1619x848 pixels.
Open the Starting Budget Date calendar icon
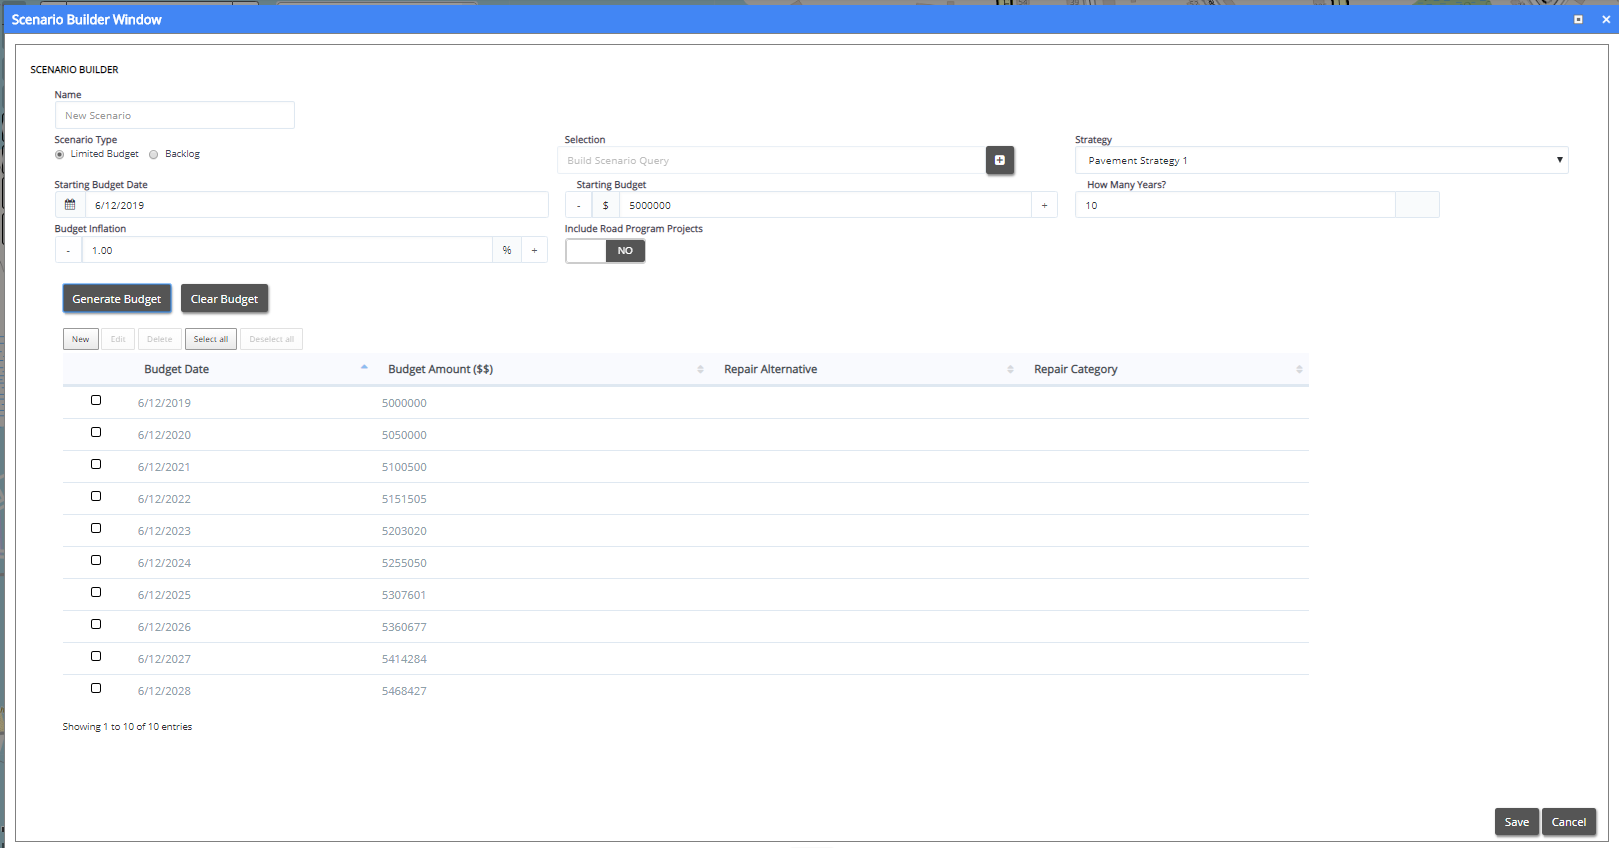pyautogui.click(x=70, y=205)
